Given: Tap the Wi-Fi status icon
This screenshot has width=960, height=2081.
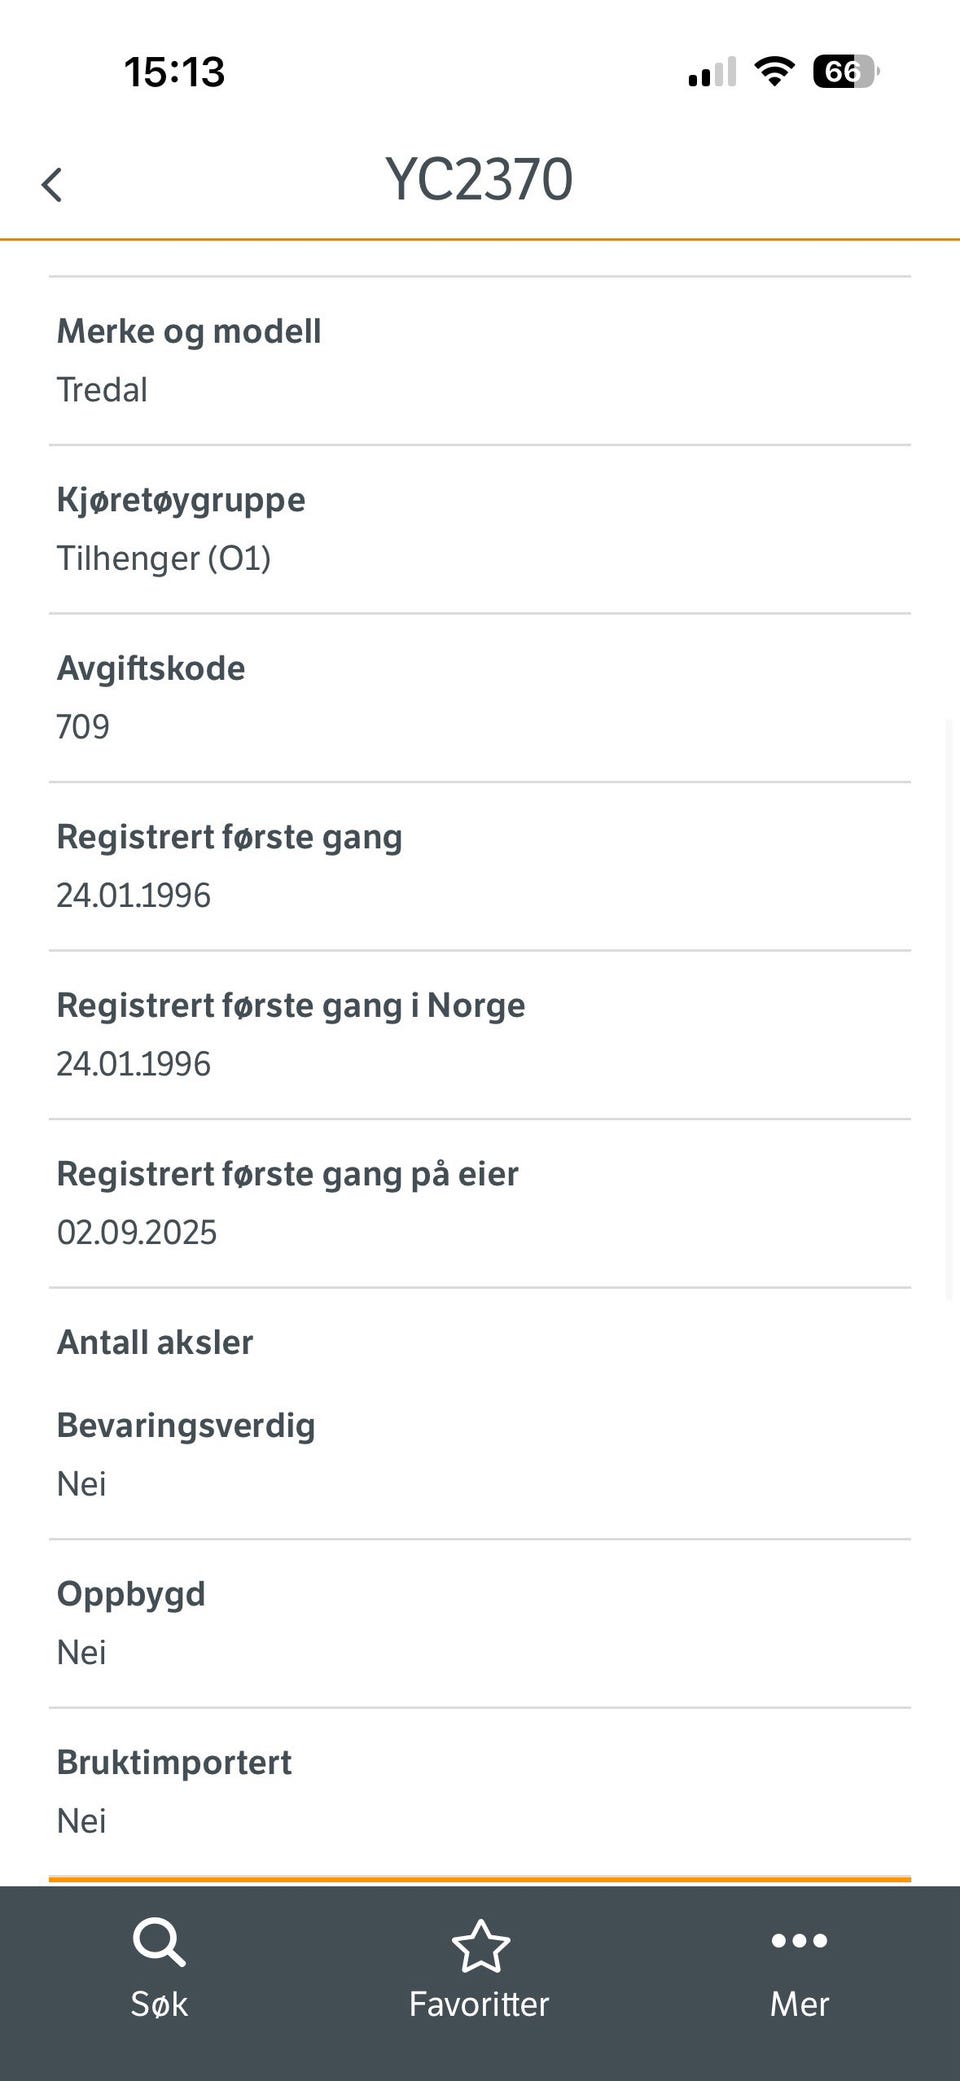Looking at the screenshot, I should (774, 72).
